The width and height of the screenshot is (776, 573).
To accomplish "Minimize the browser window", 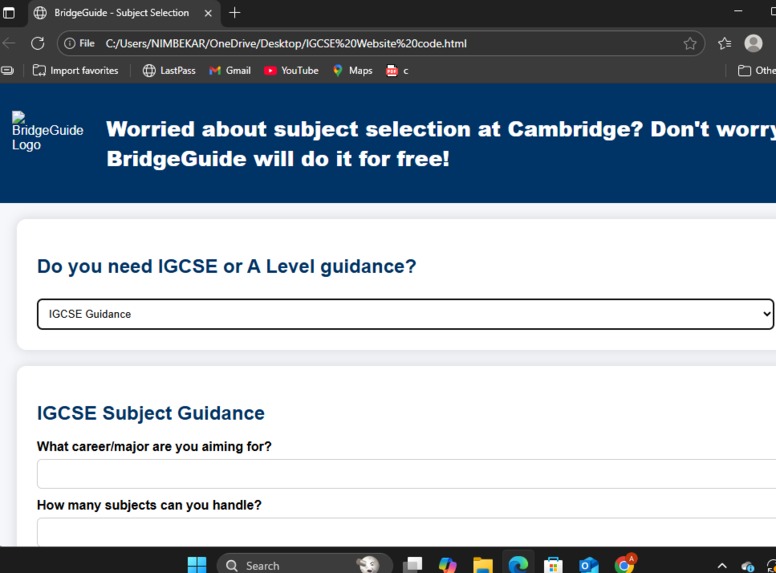I will click(x=738, y=11).
